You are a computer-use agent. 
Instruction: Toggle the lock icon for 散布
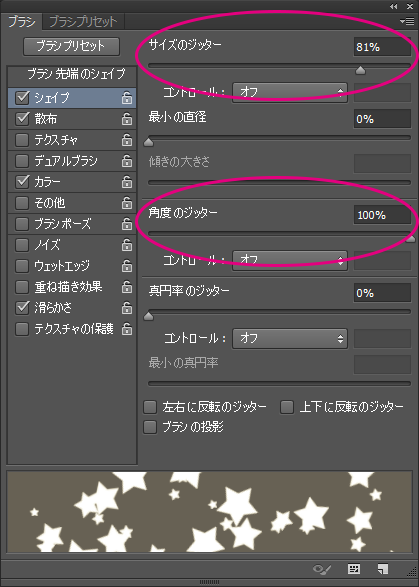click(x=127, y=119)
